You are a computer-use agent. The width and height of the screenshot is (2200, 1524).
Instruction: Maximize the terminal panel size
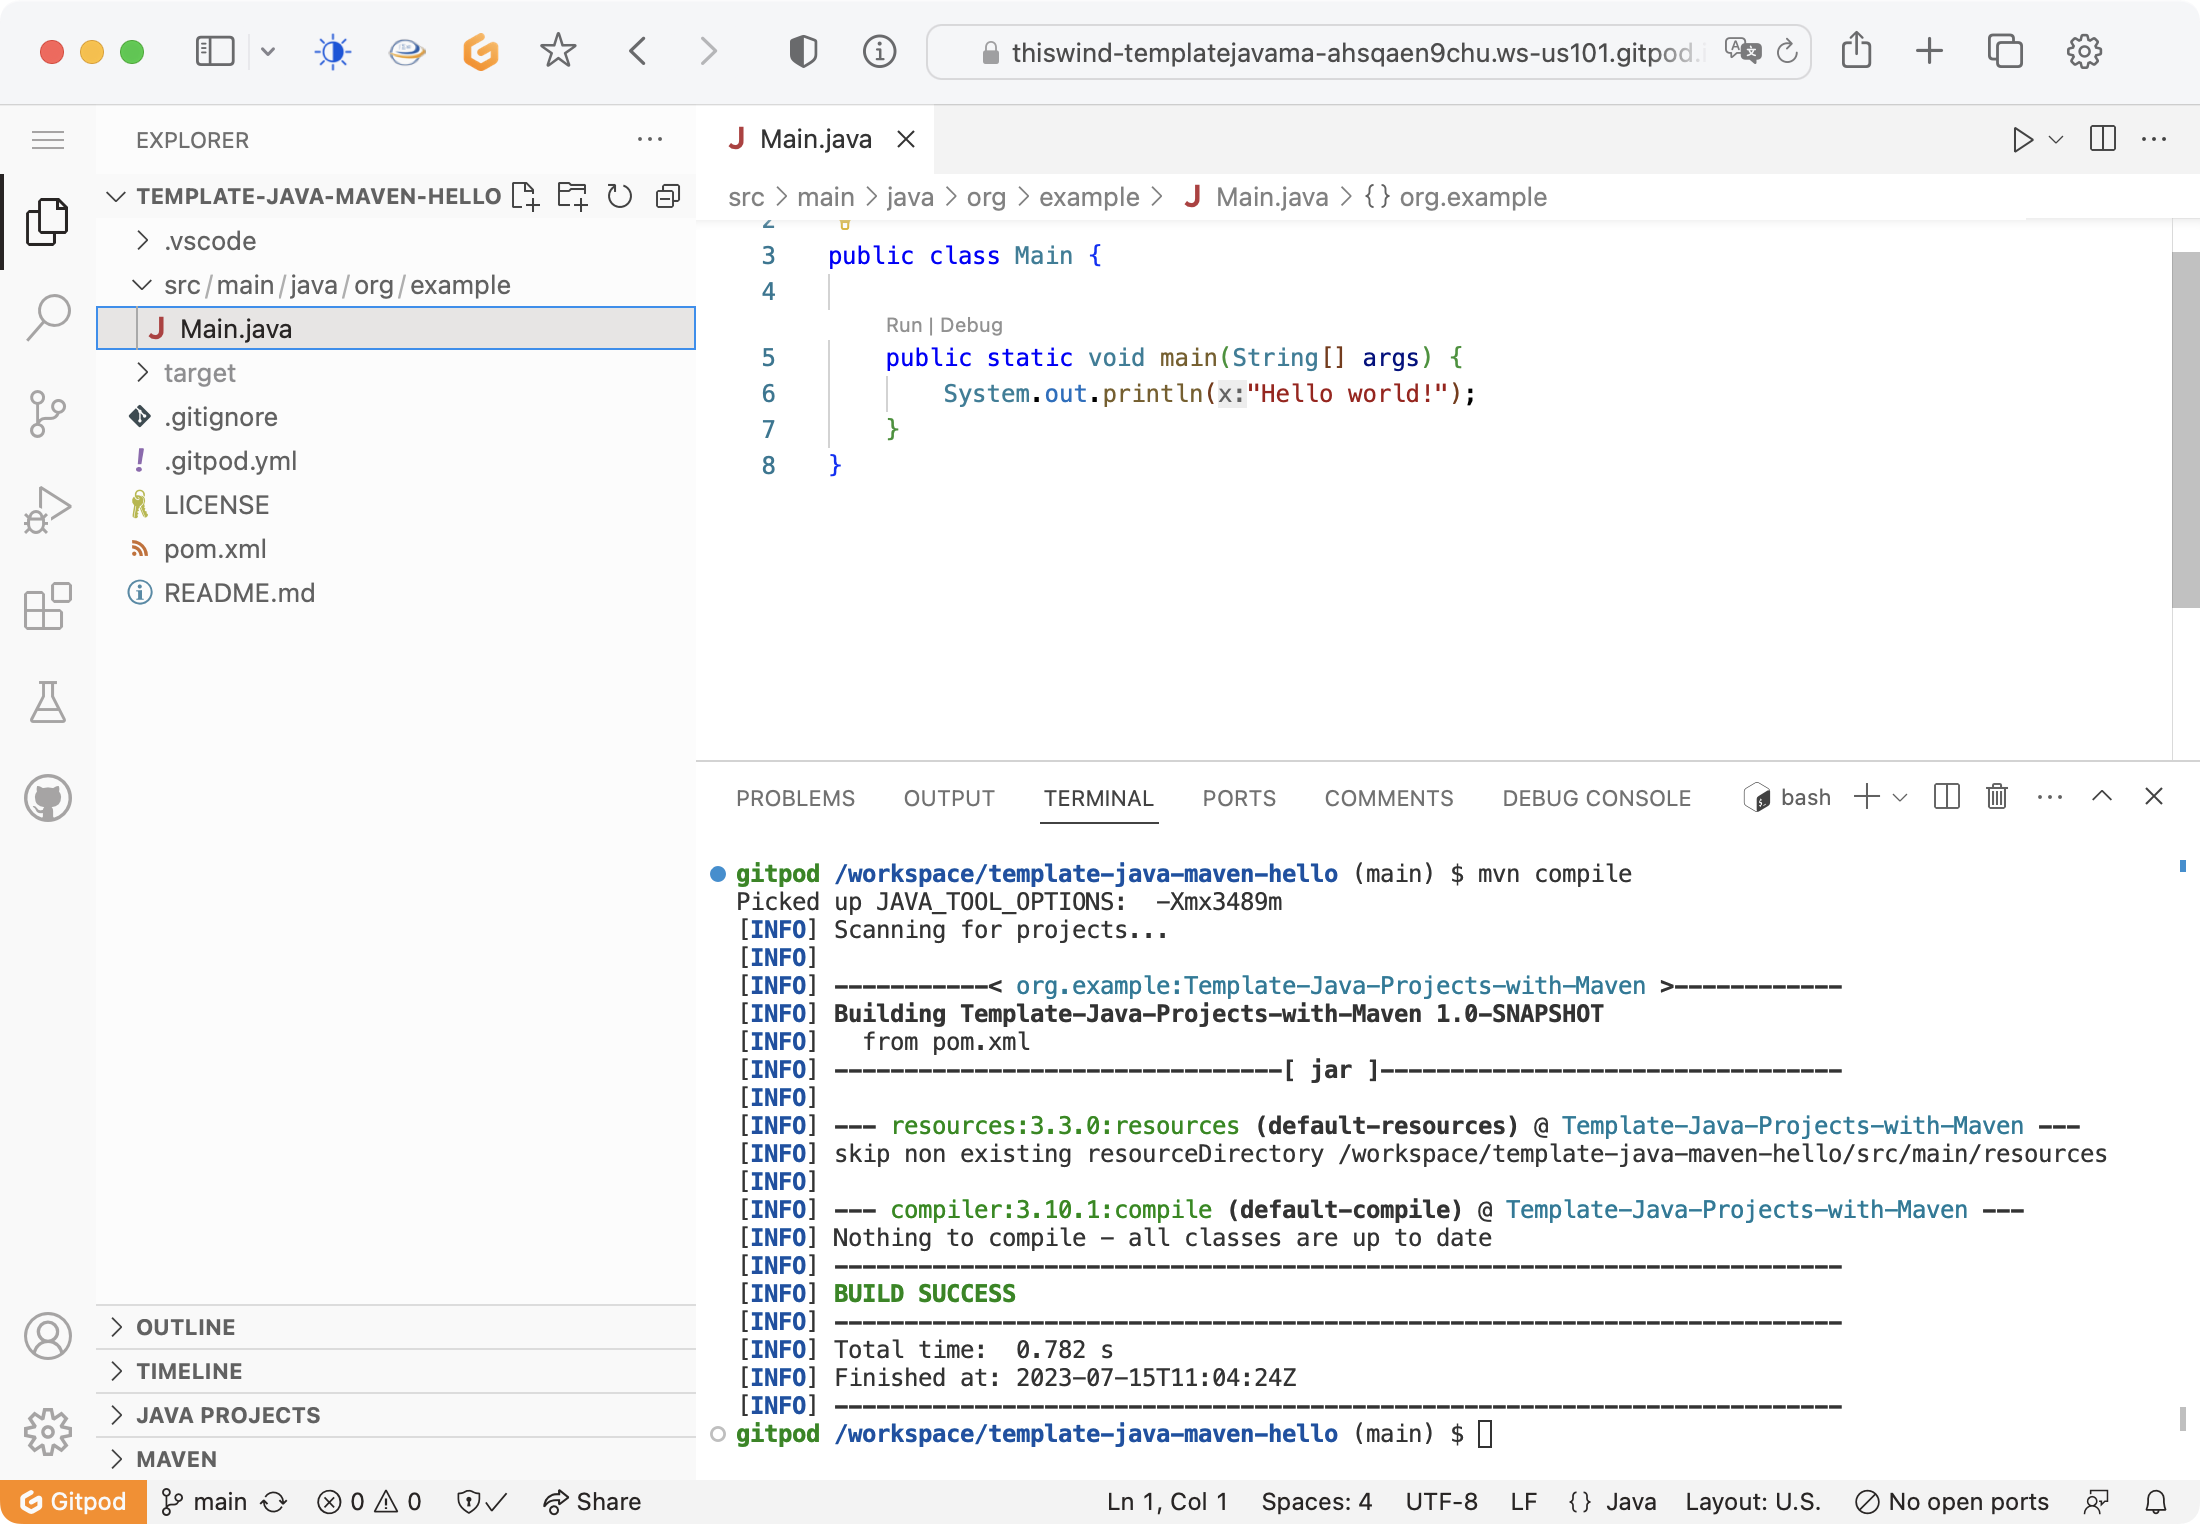pos(2102,797)
